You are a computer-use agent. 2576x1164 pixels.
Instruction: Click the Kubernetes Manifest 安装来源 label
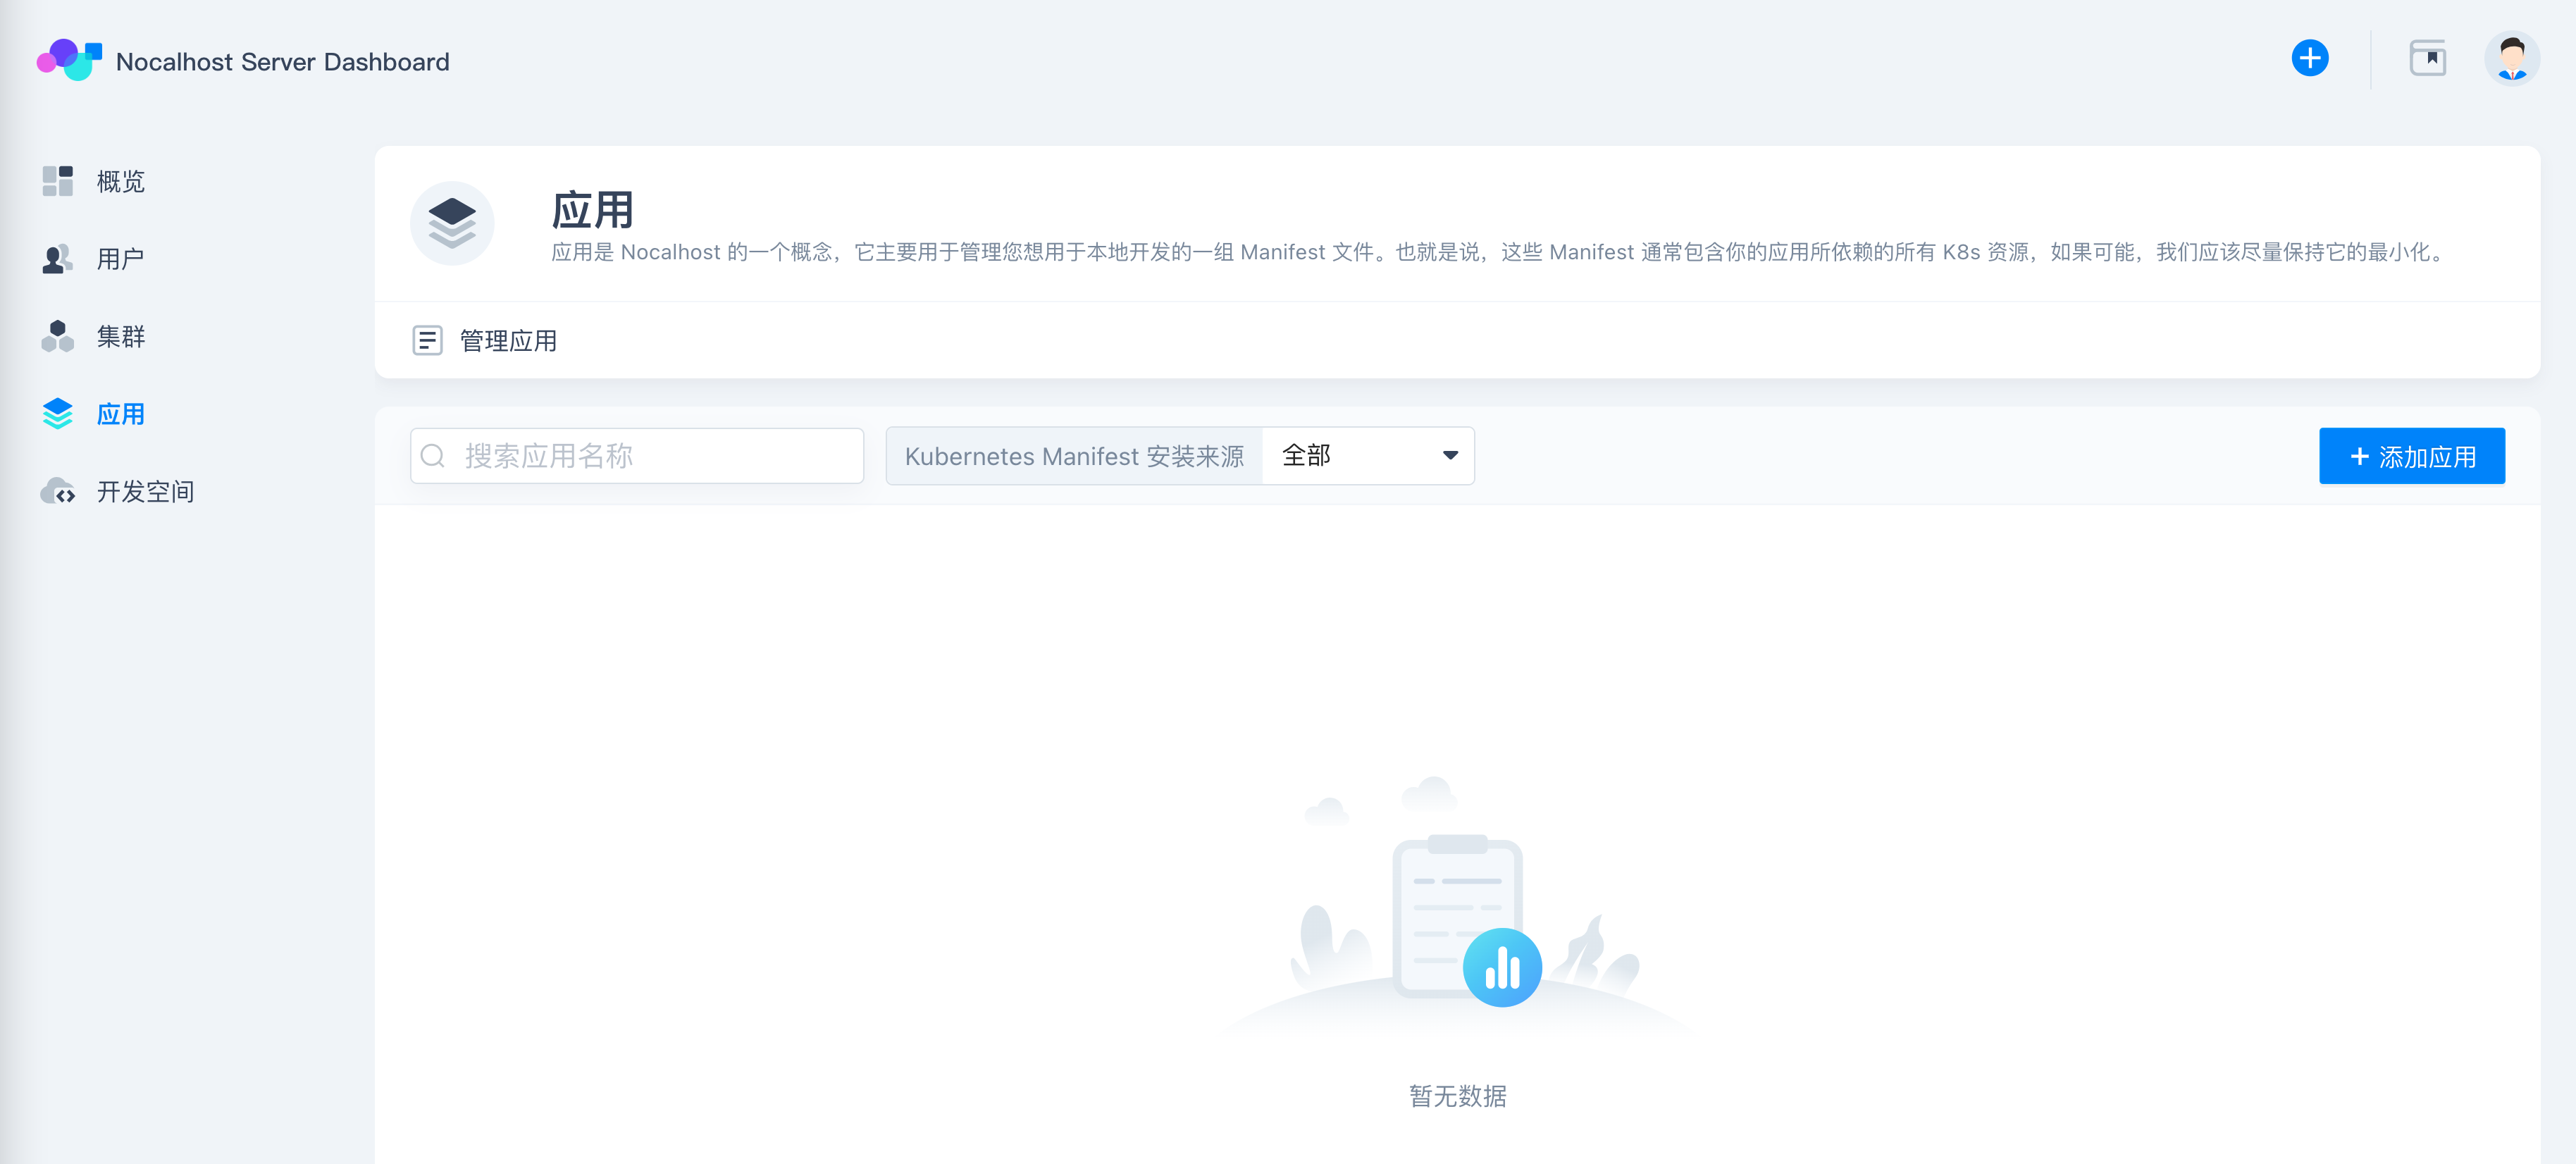tap(1074, 456)
